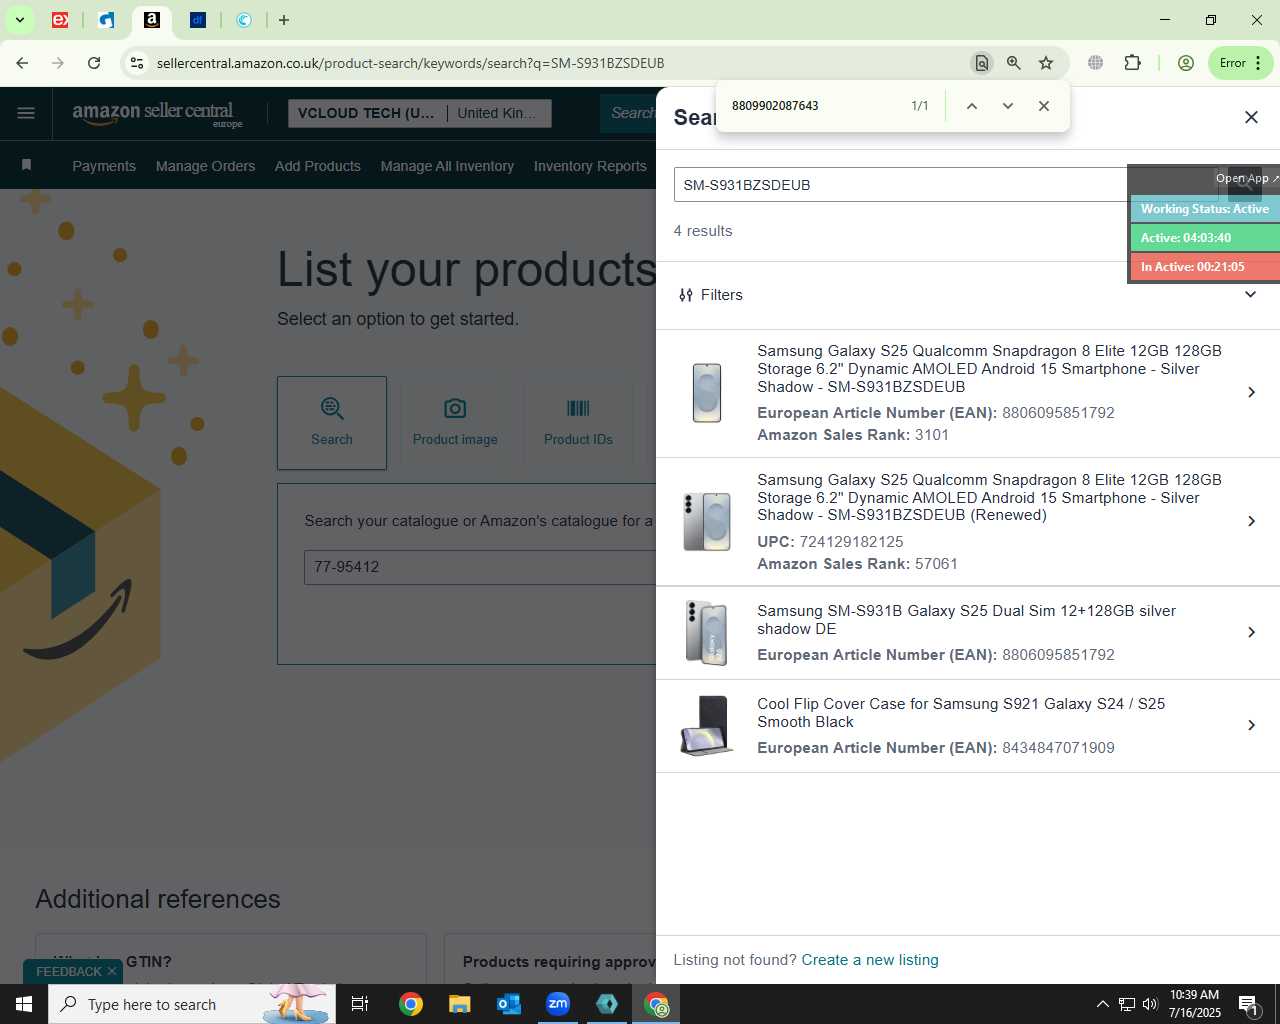
Task: Open the browser extensions puzzle icon
Action: pos(1132,63)
